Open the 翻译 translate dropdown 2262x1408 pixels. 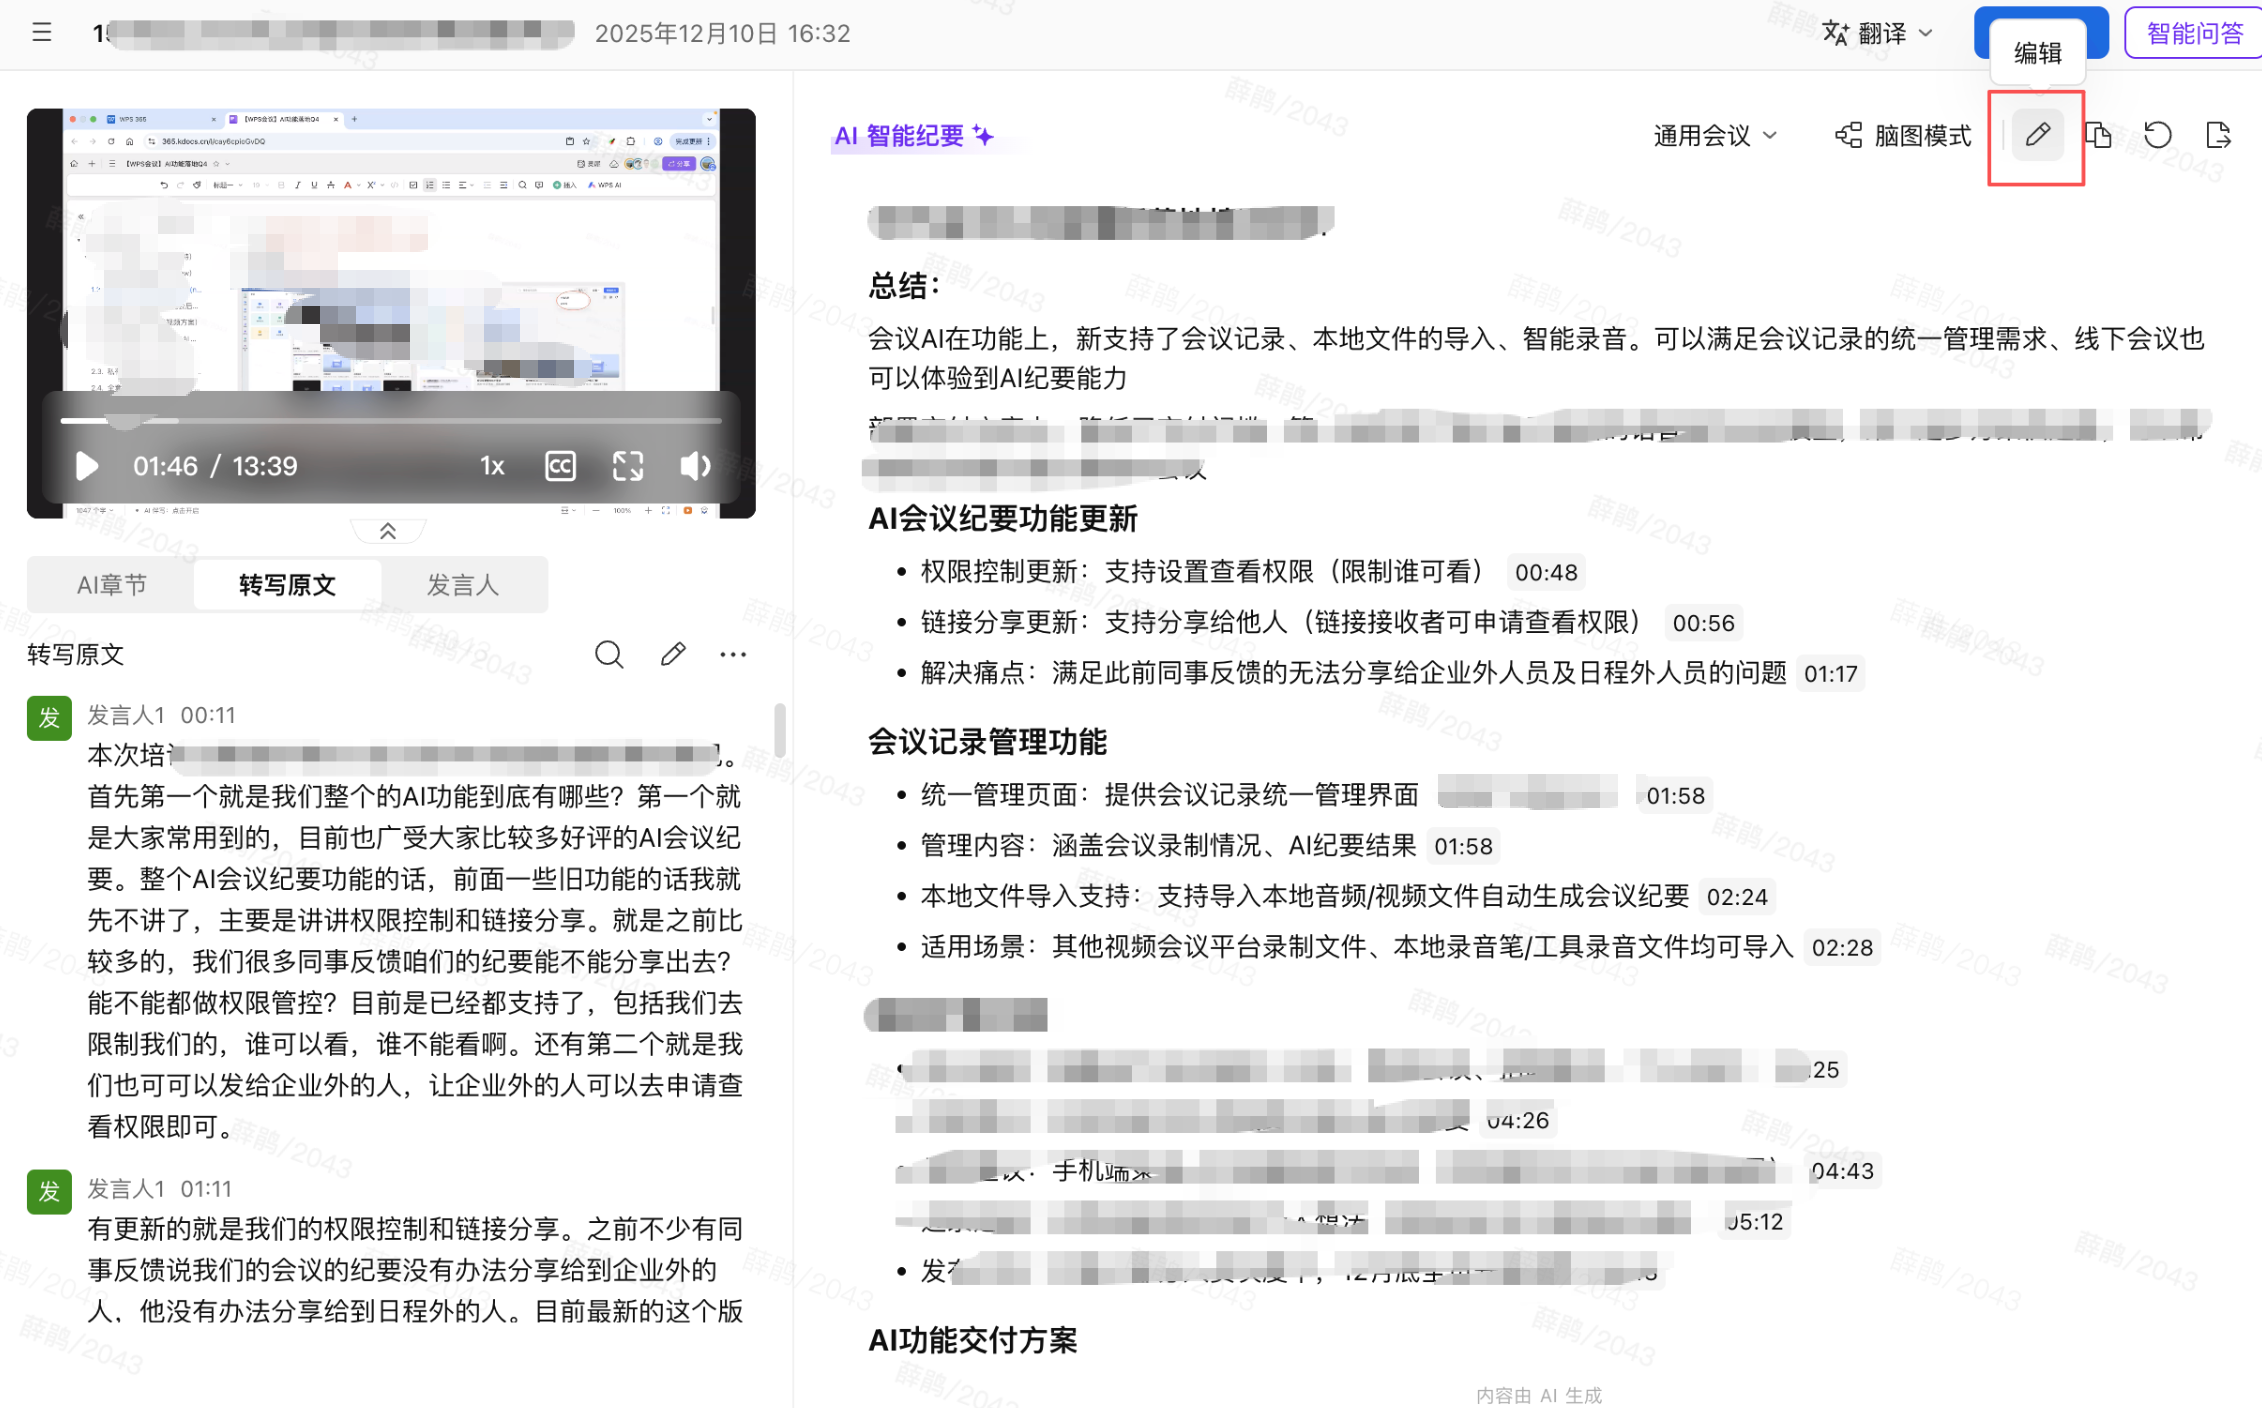[1878, 33]
